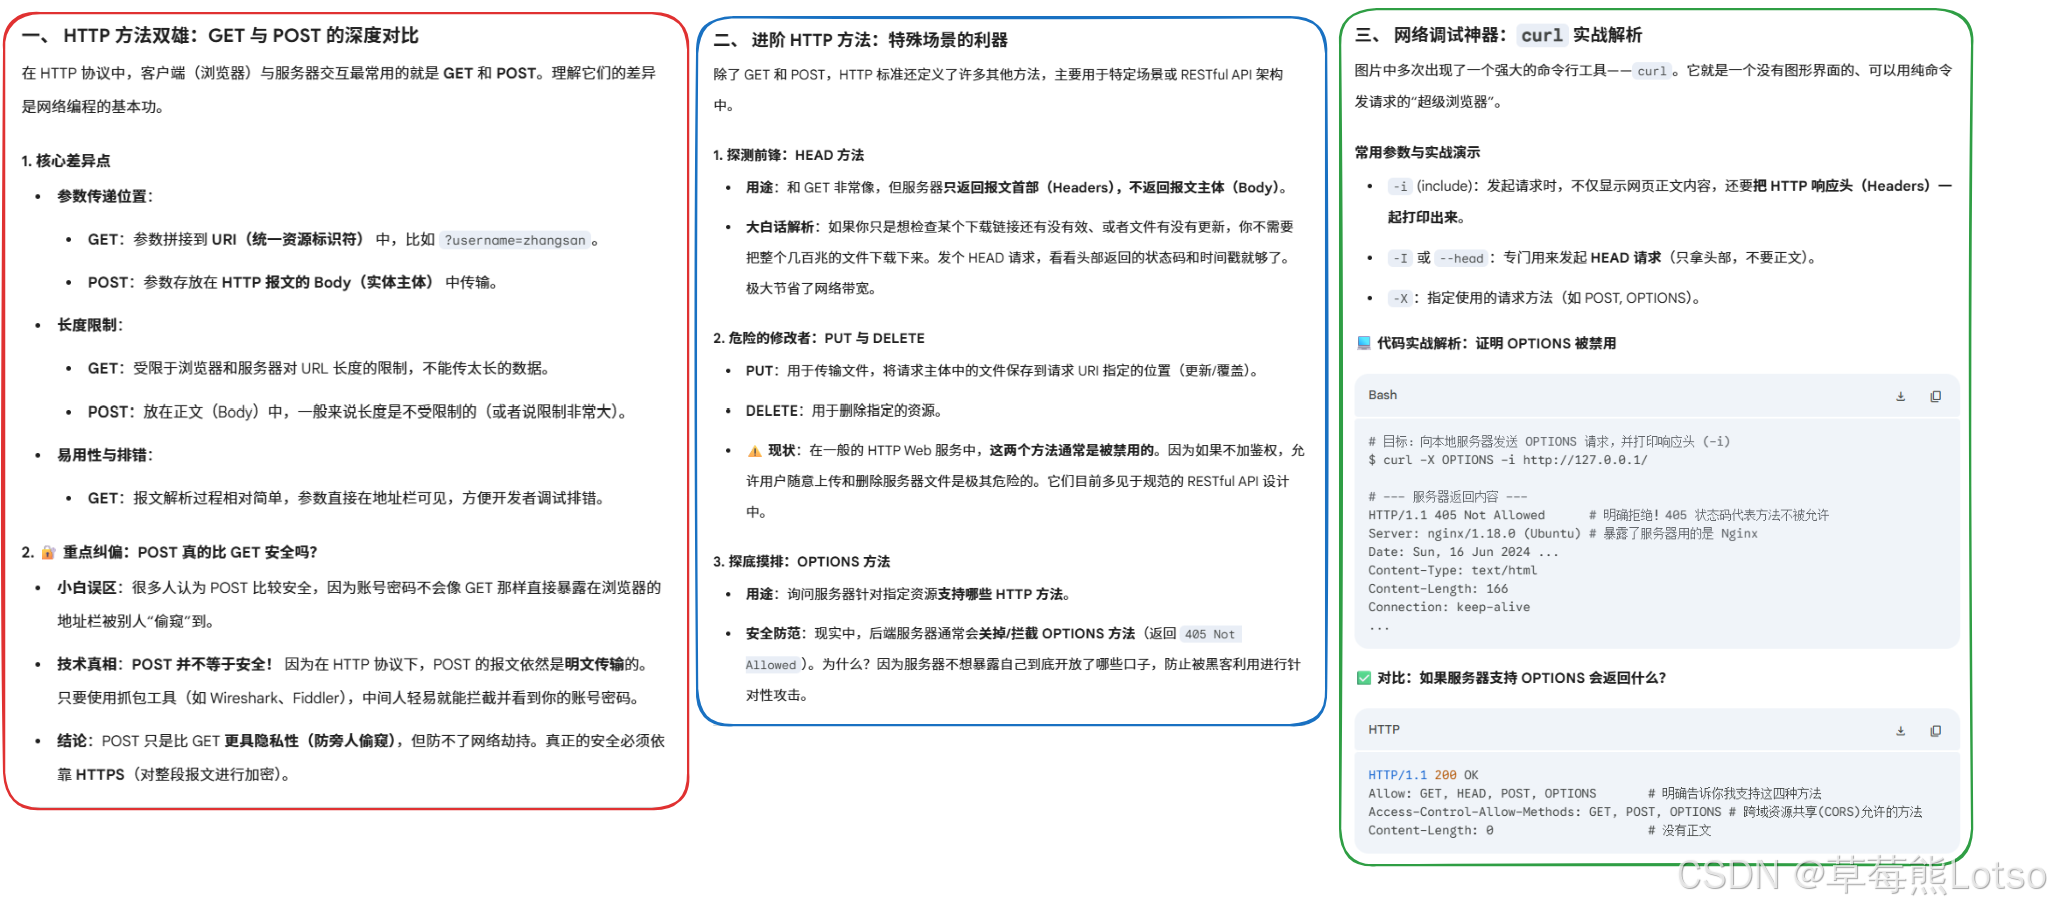Copy the HTTP response code block

tap(1935, 731)
